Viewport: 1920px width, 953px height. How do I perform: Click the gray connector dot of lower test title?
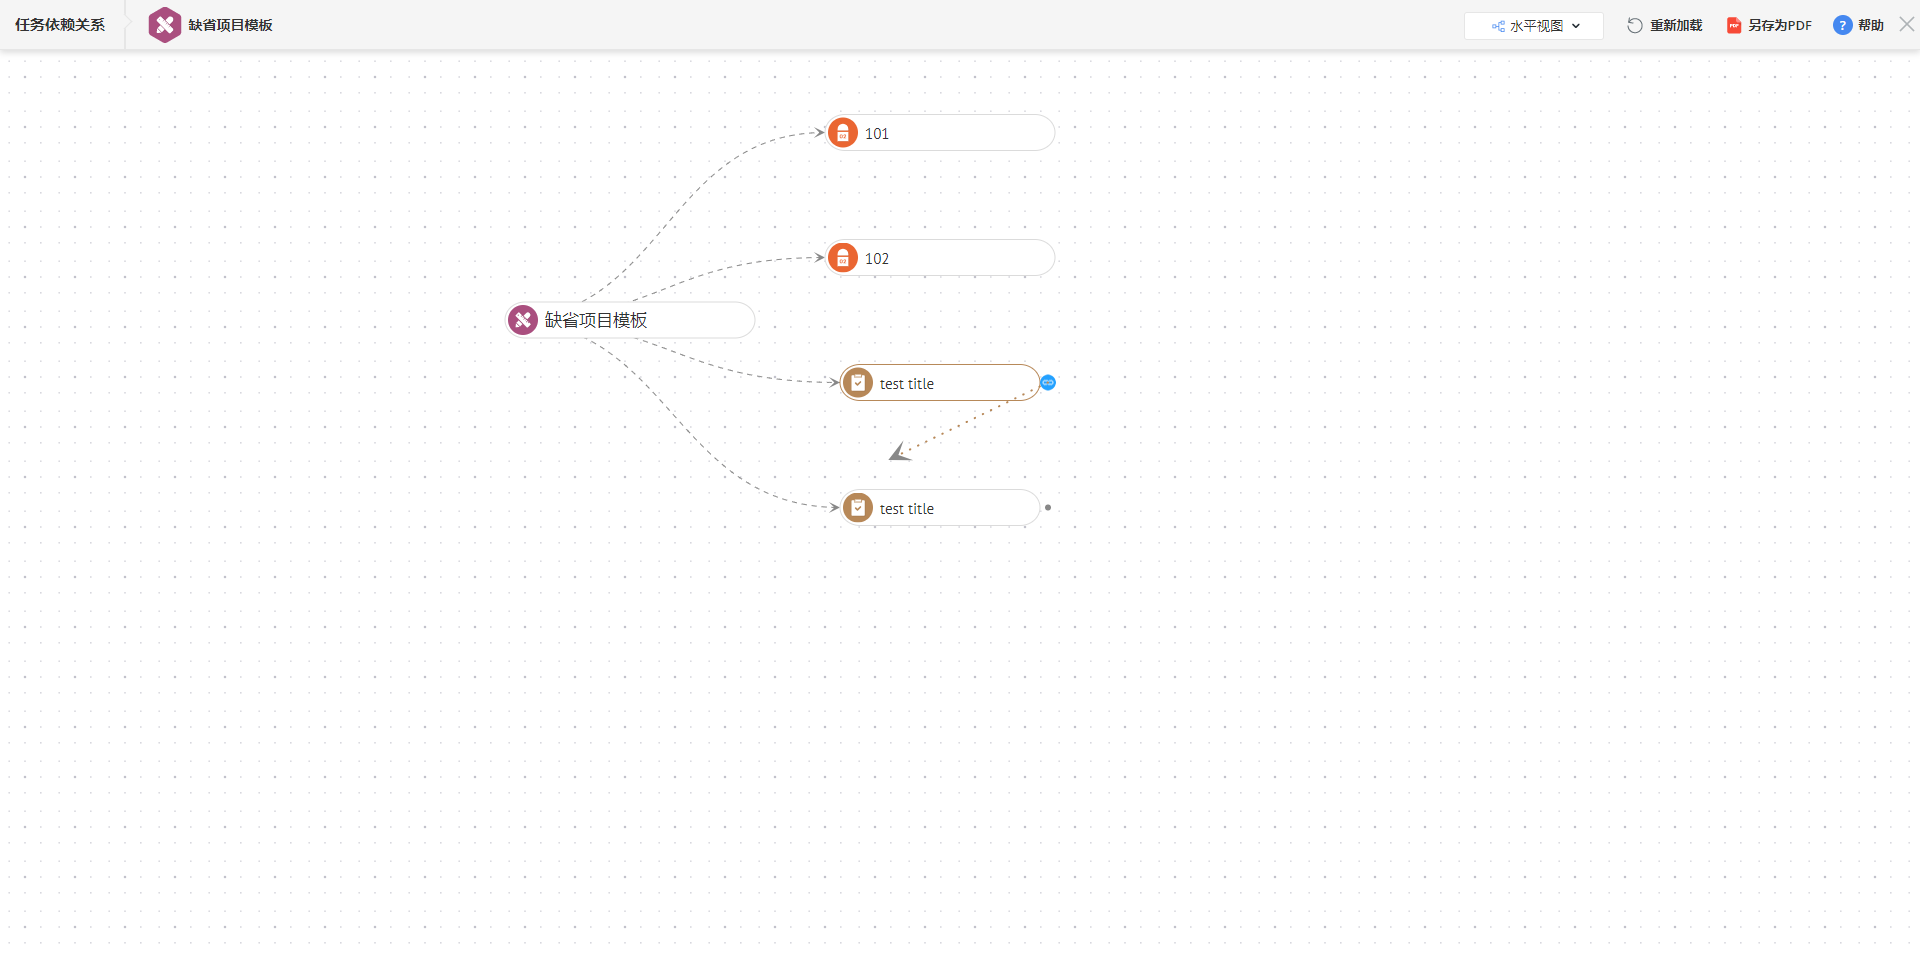tap(1048, 508)
